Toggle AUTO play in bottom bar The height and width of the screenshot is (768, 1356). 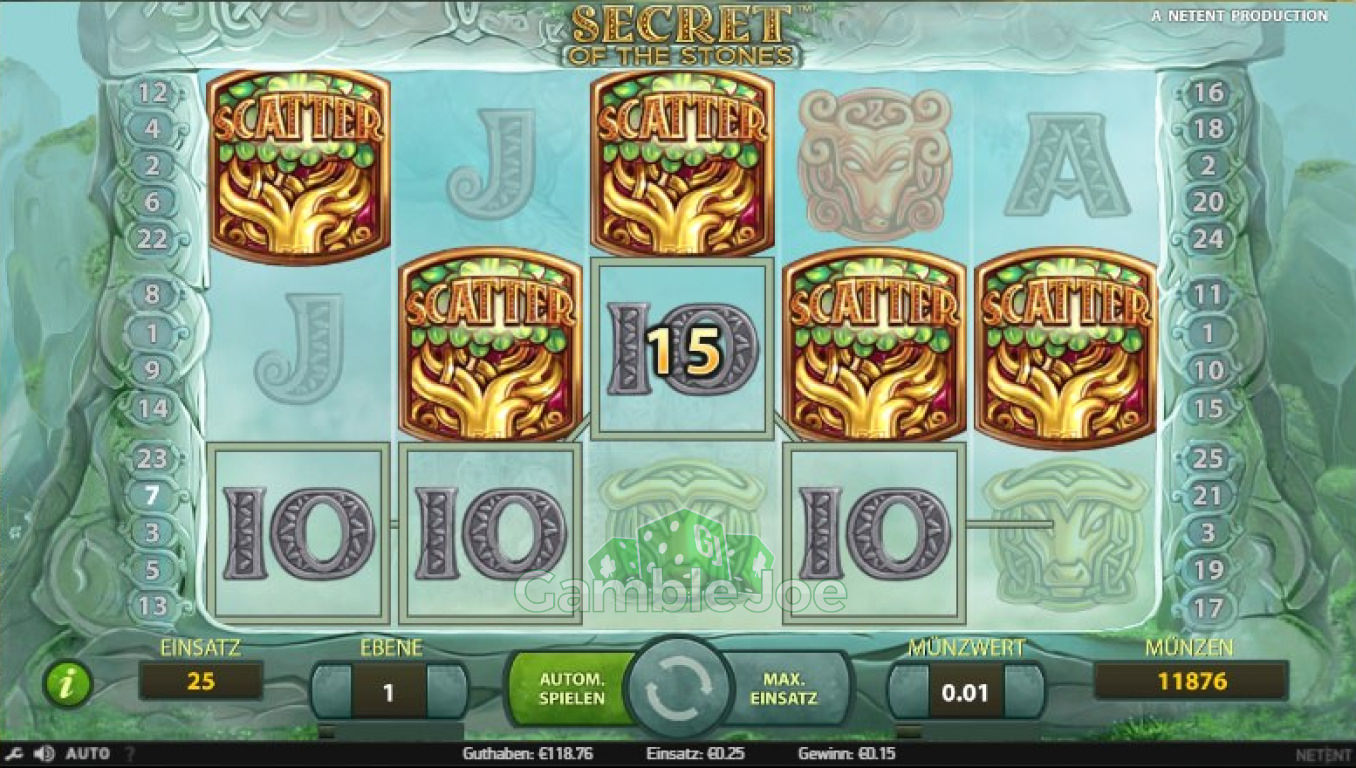[88, 754]
